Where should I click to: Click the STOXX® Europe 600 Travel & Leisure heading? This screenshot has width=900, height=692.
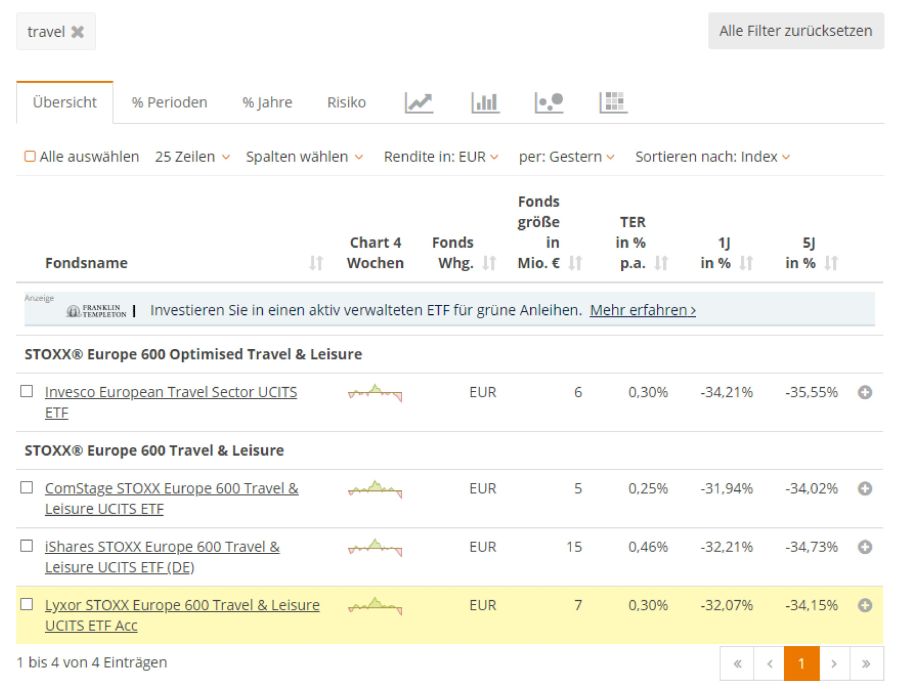tap(154, 450)
